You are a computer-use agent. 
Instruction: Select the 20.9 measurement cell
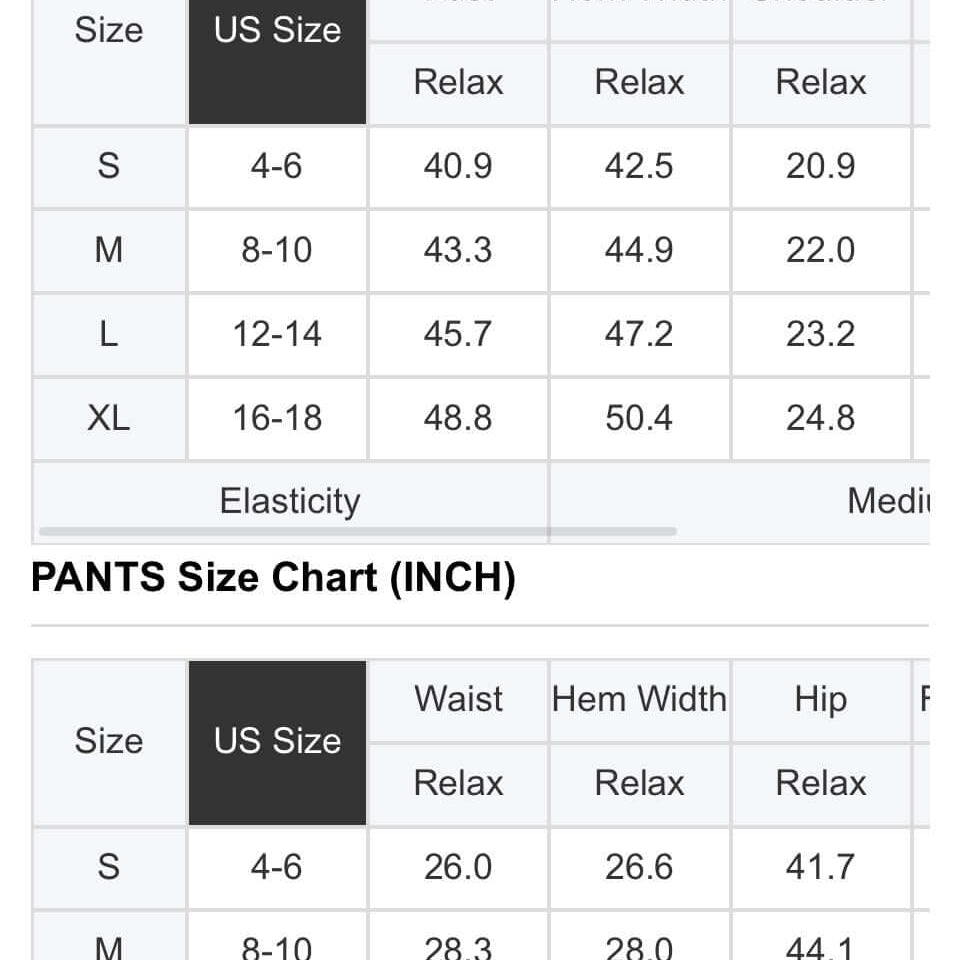pyautogui.click(x=820, y=165)
